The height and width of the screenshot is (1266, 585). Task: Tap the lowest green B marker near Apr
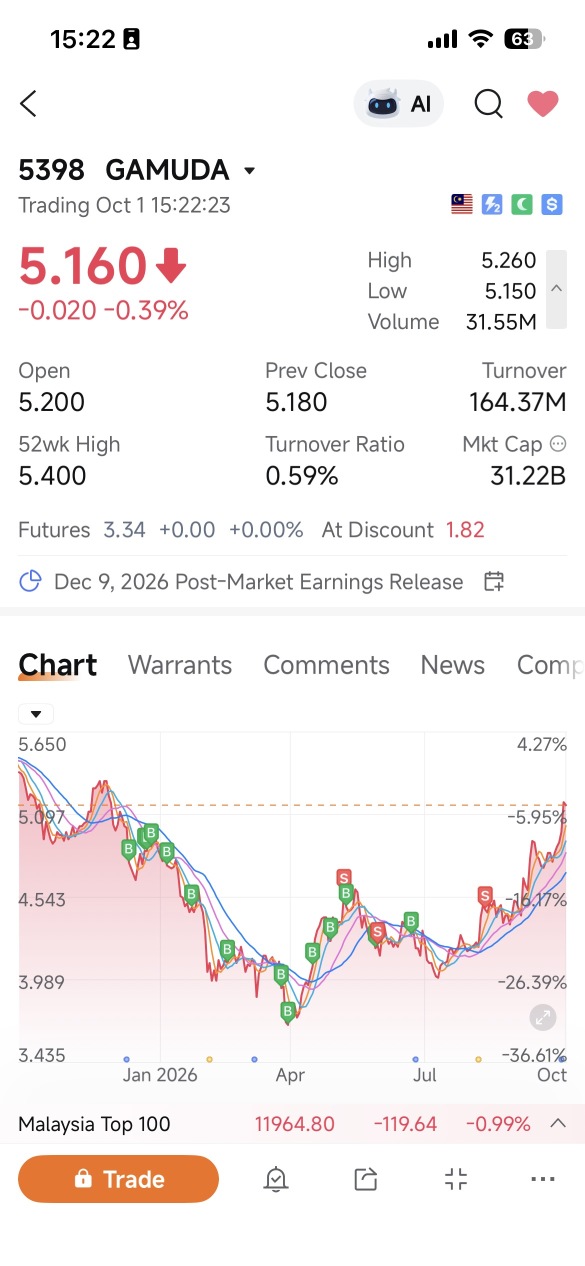pos(288,1012)
